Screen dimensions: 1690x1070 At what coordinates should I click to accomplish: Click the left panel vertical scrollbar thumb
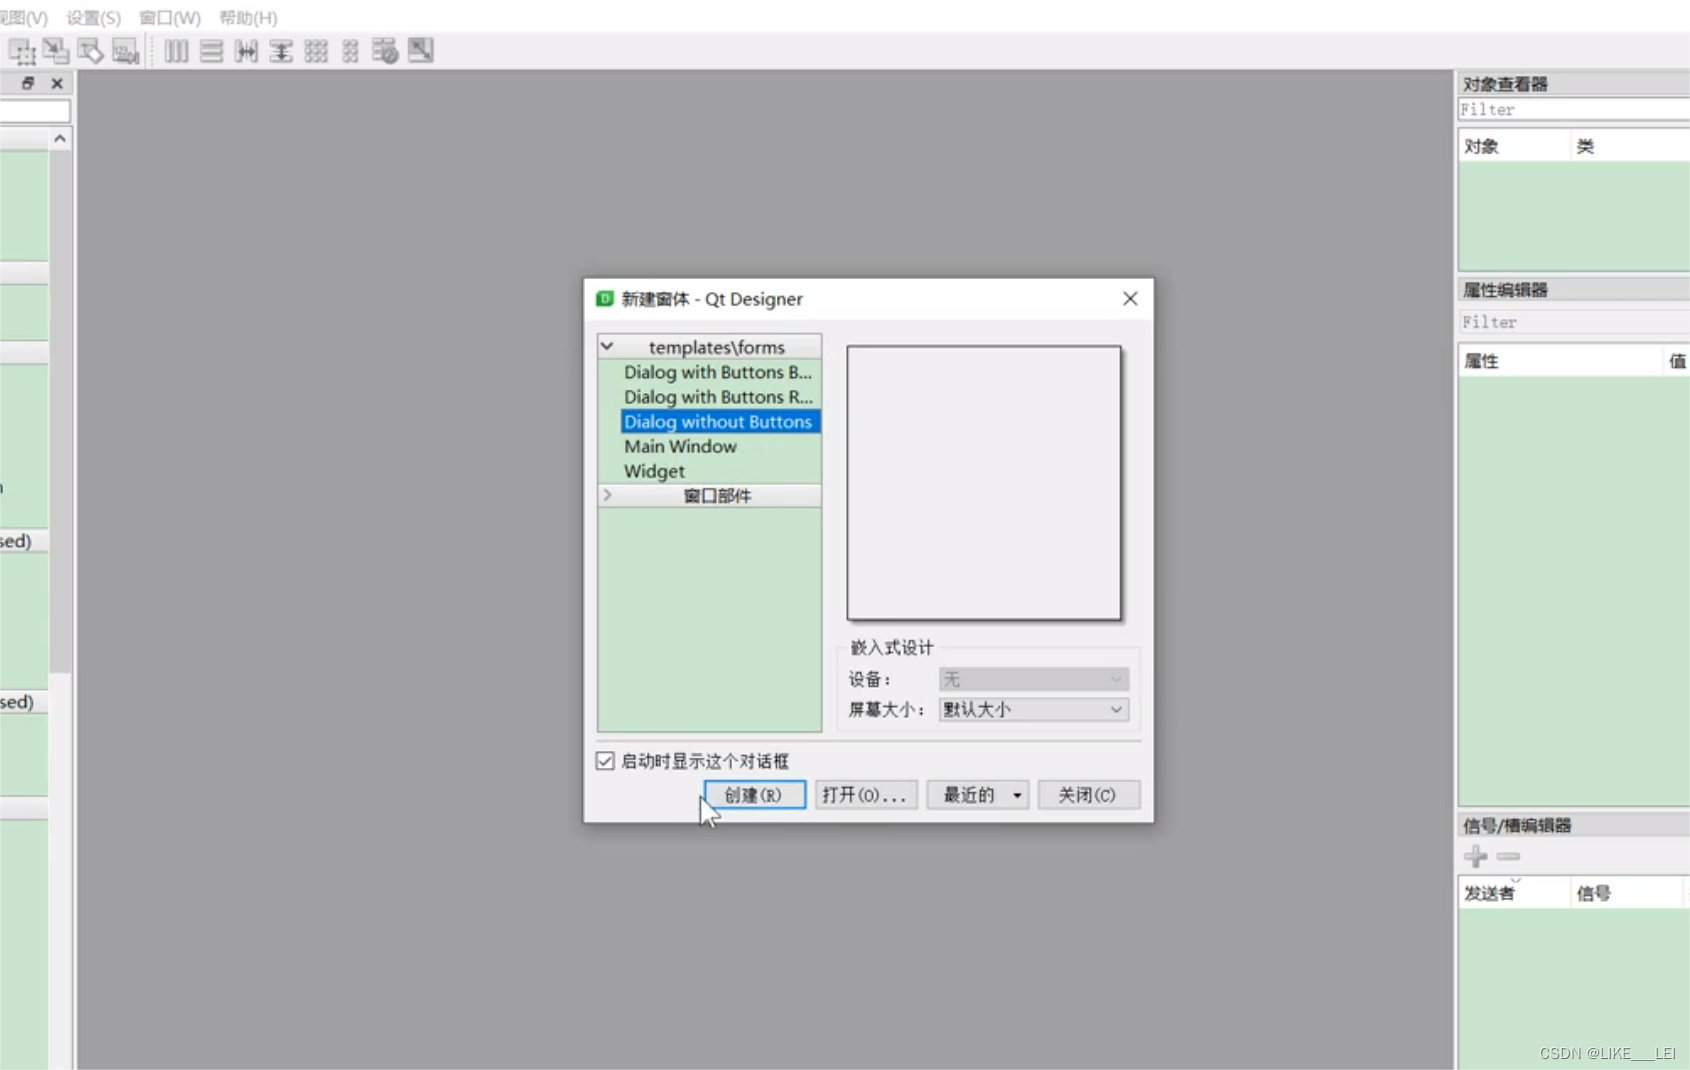coord(60,412)
